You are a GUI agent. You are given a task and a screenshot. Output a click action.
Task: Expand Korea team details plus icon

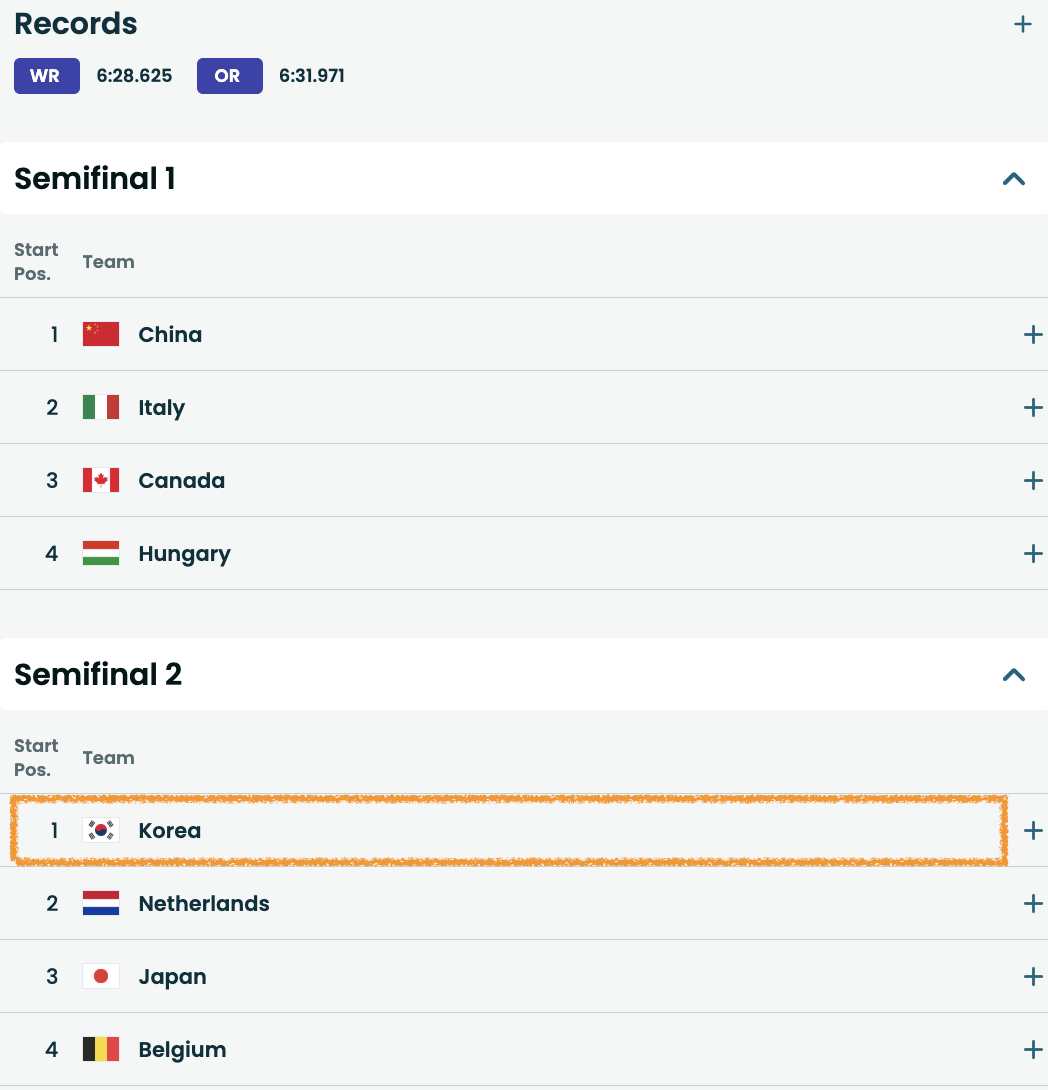click(x=1033, y=831)
